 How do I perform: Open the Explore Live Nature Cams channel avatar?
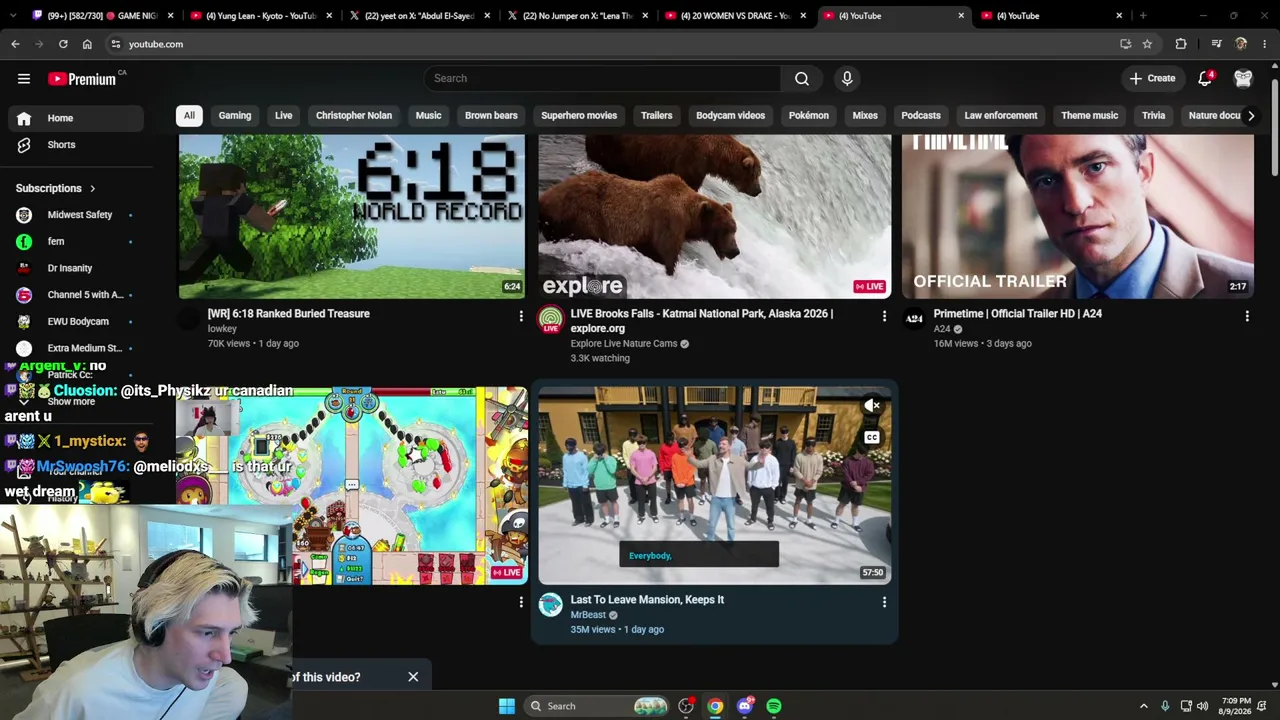pyautogui.click(x=551, y=320)
